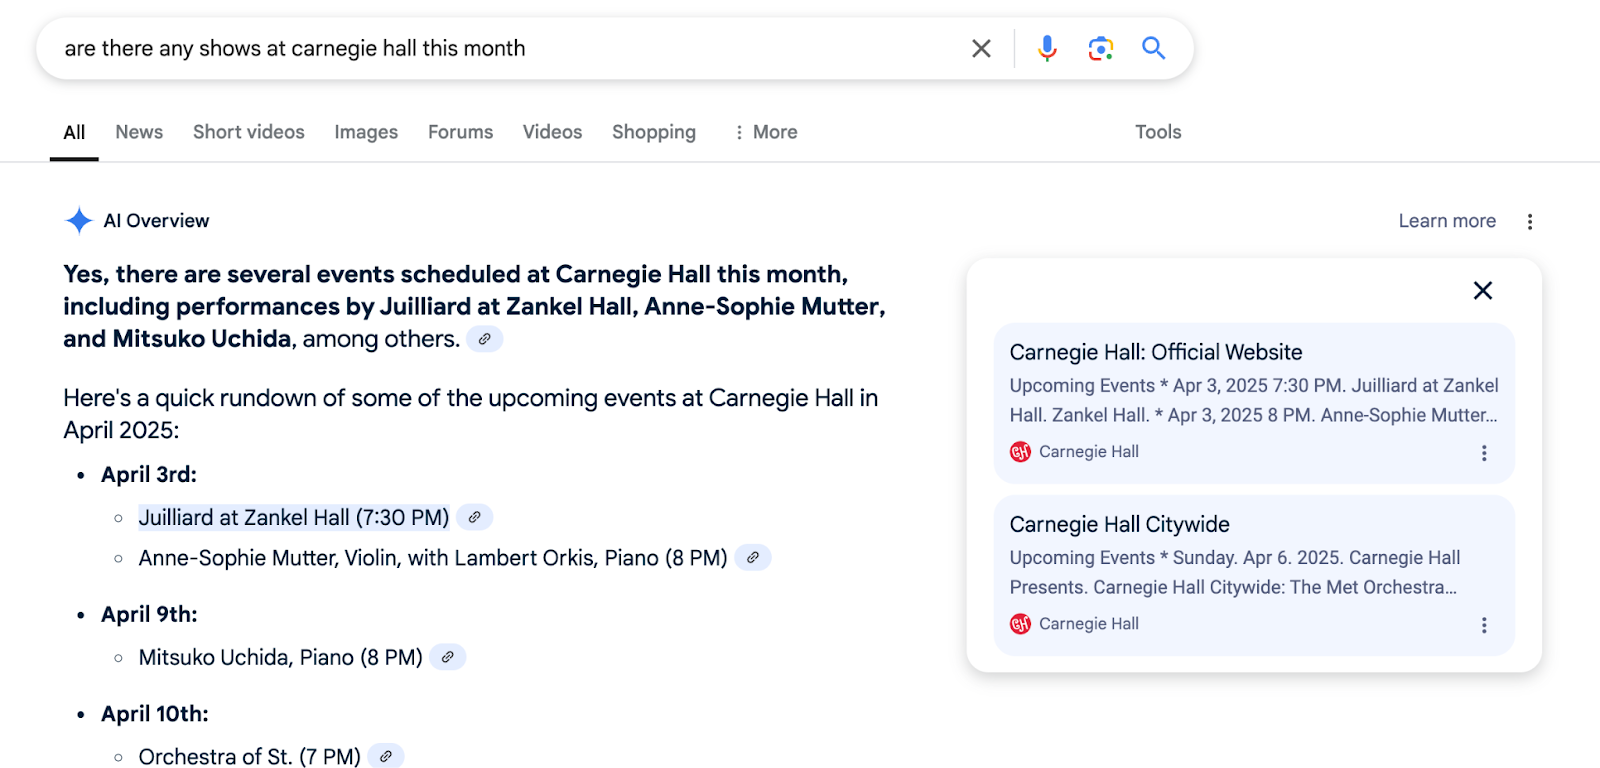Click the Learn more link
Viewport: 1600px width, 768px height.
(x=1447, y=221)
